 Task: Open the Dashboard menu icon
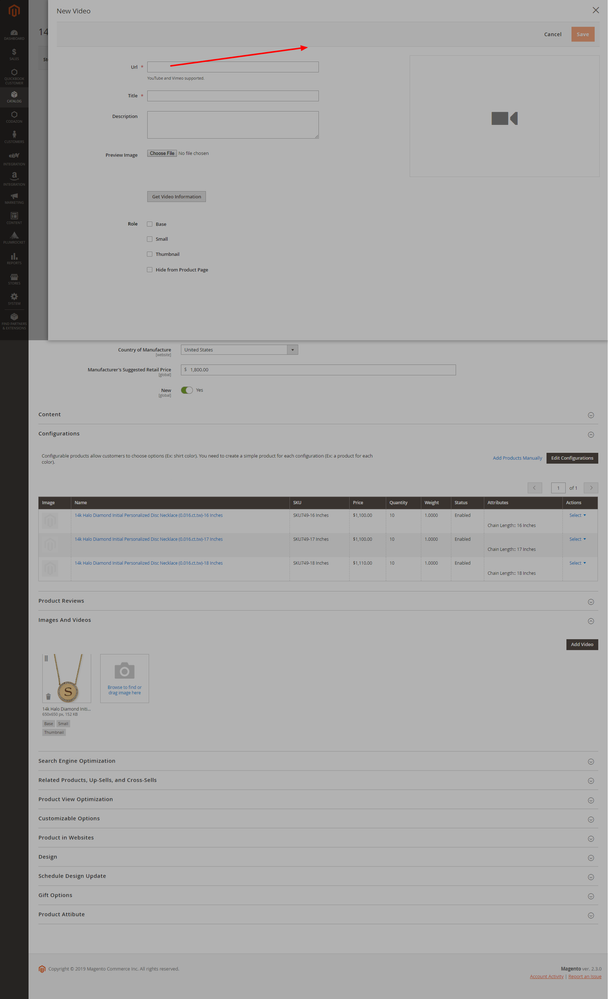[x=14, y=34]
